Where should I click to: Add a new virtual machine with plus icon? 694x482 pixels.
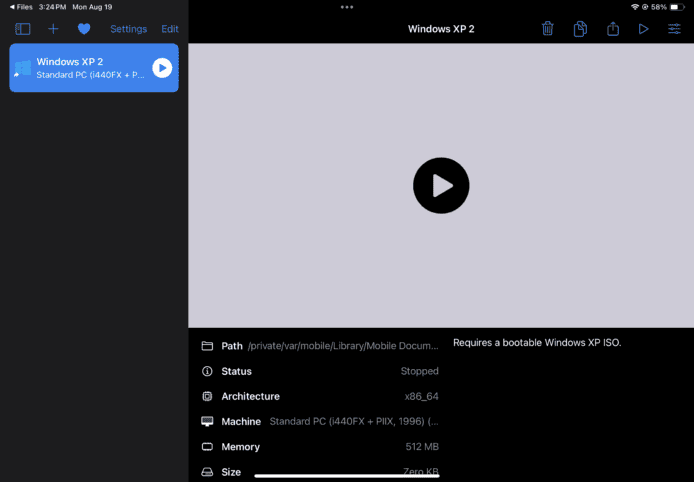(54, 29)
